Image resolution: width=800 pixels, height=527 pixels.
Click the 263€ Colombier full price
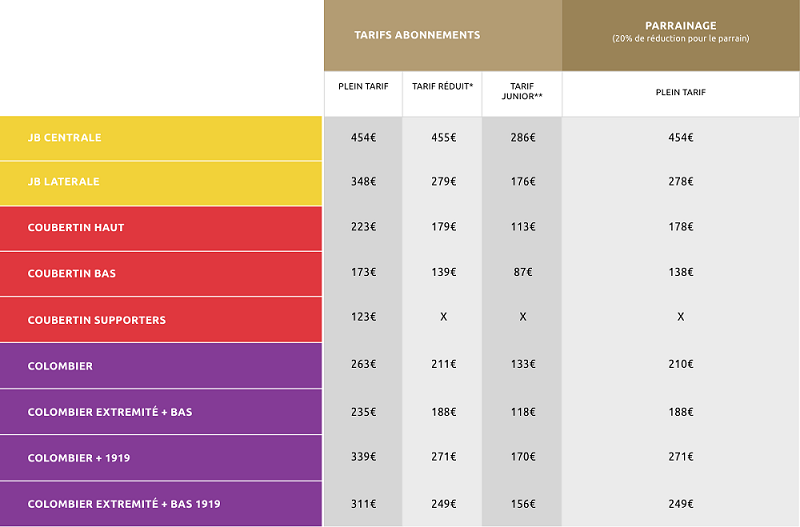click(x=363, y=365)
